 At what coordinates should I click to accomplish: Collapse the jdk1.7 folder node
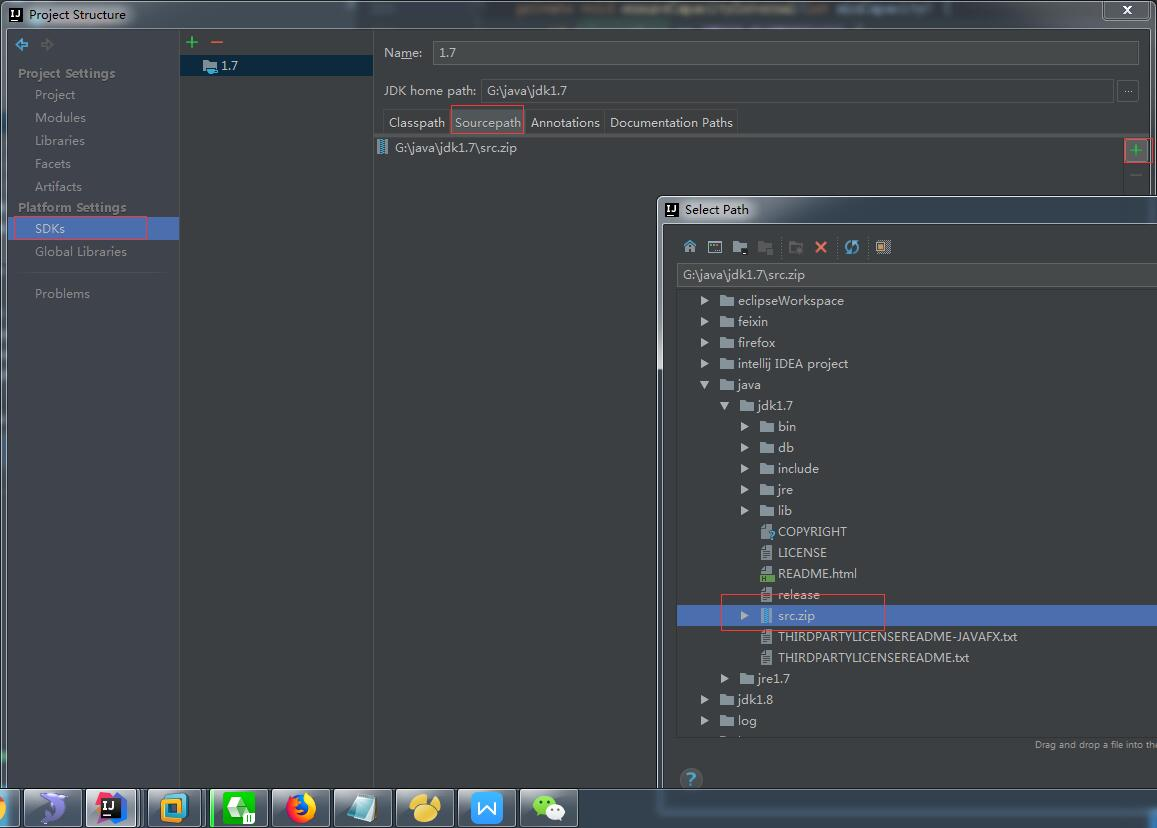[725, 406]
